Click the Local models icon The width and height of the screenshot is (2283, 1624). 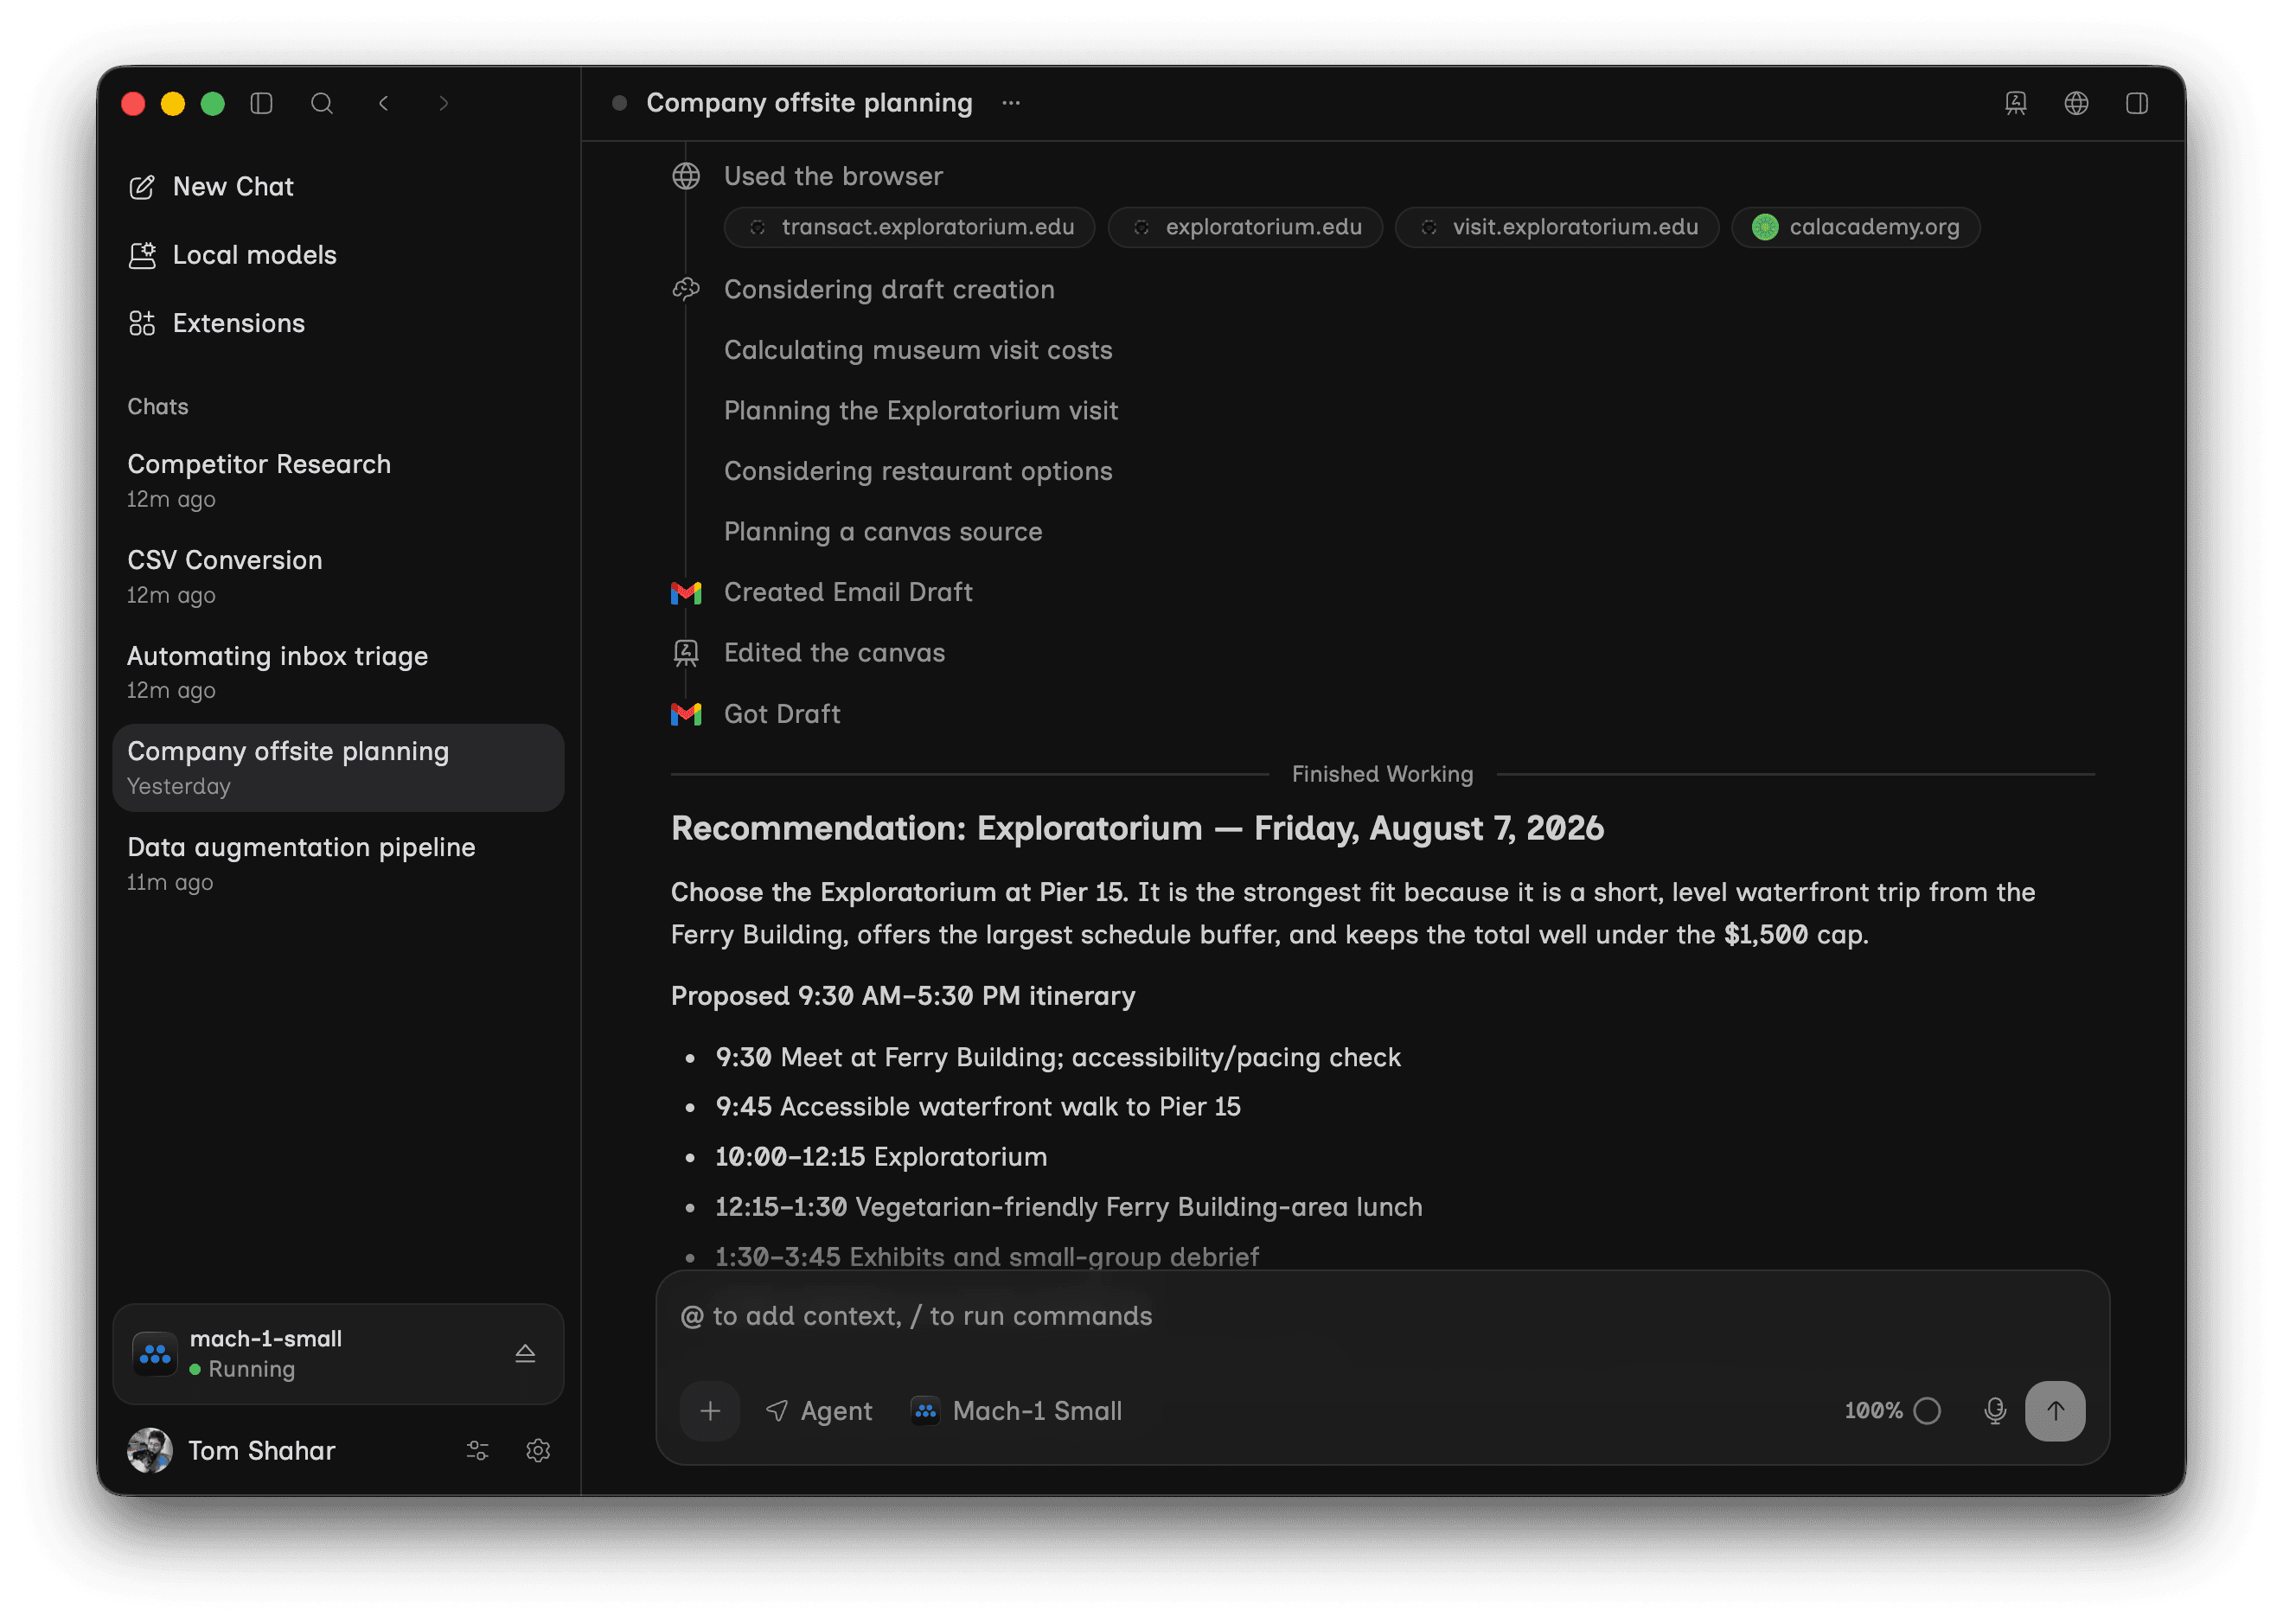pyautogui.click(x=142, y=255)
